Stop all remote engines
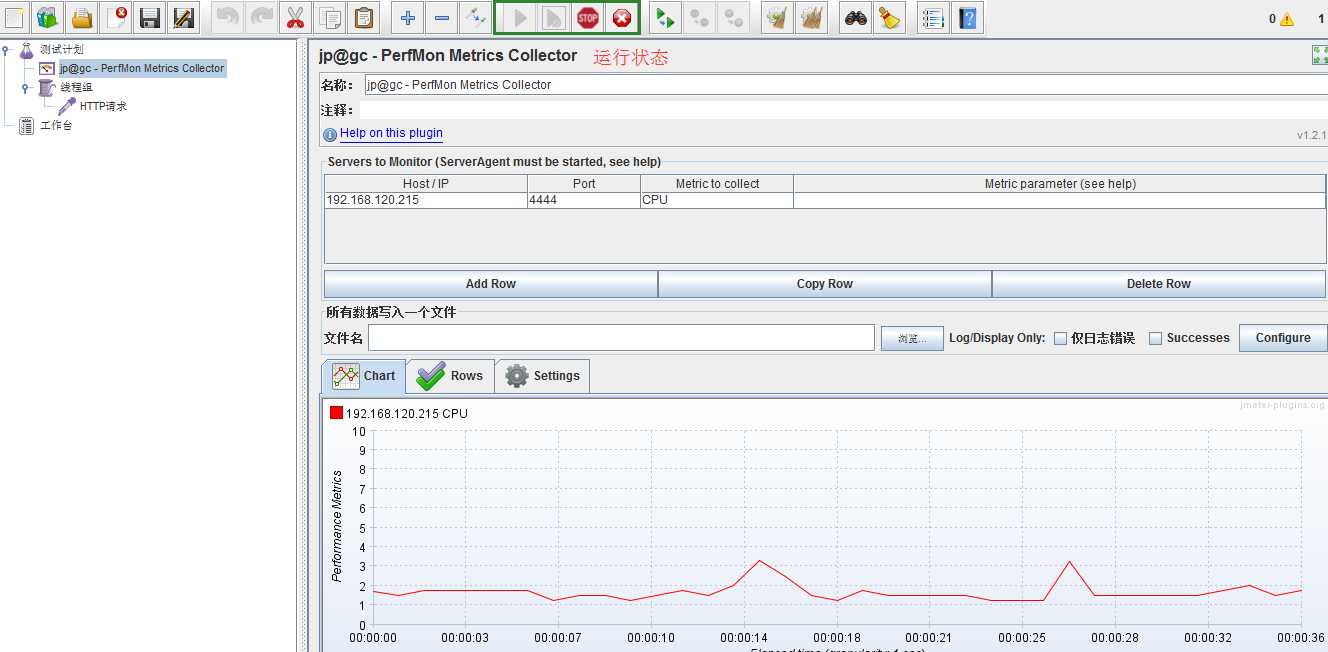The width and height of the screenshot is (1328, 652). coord(699,17)
